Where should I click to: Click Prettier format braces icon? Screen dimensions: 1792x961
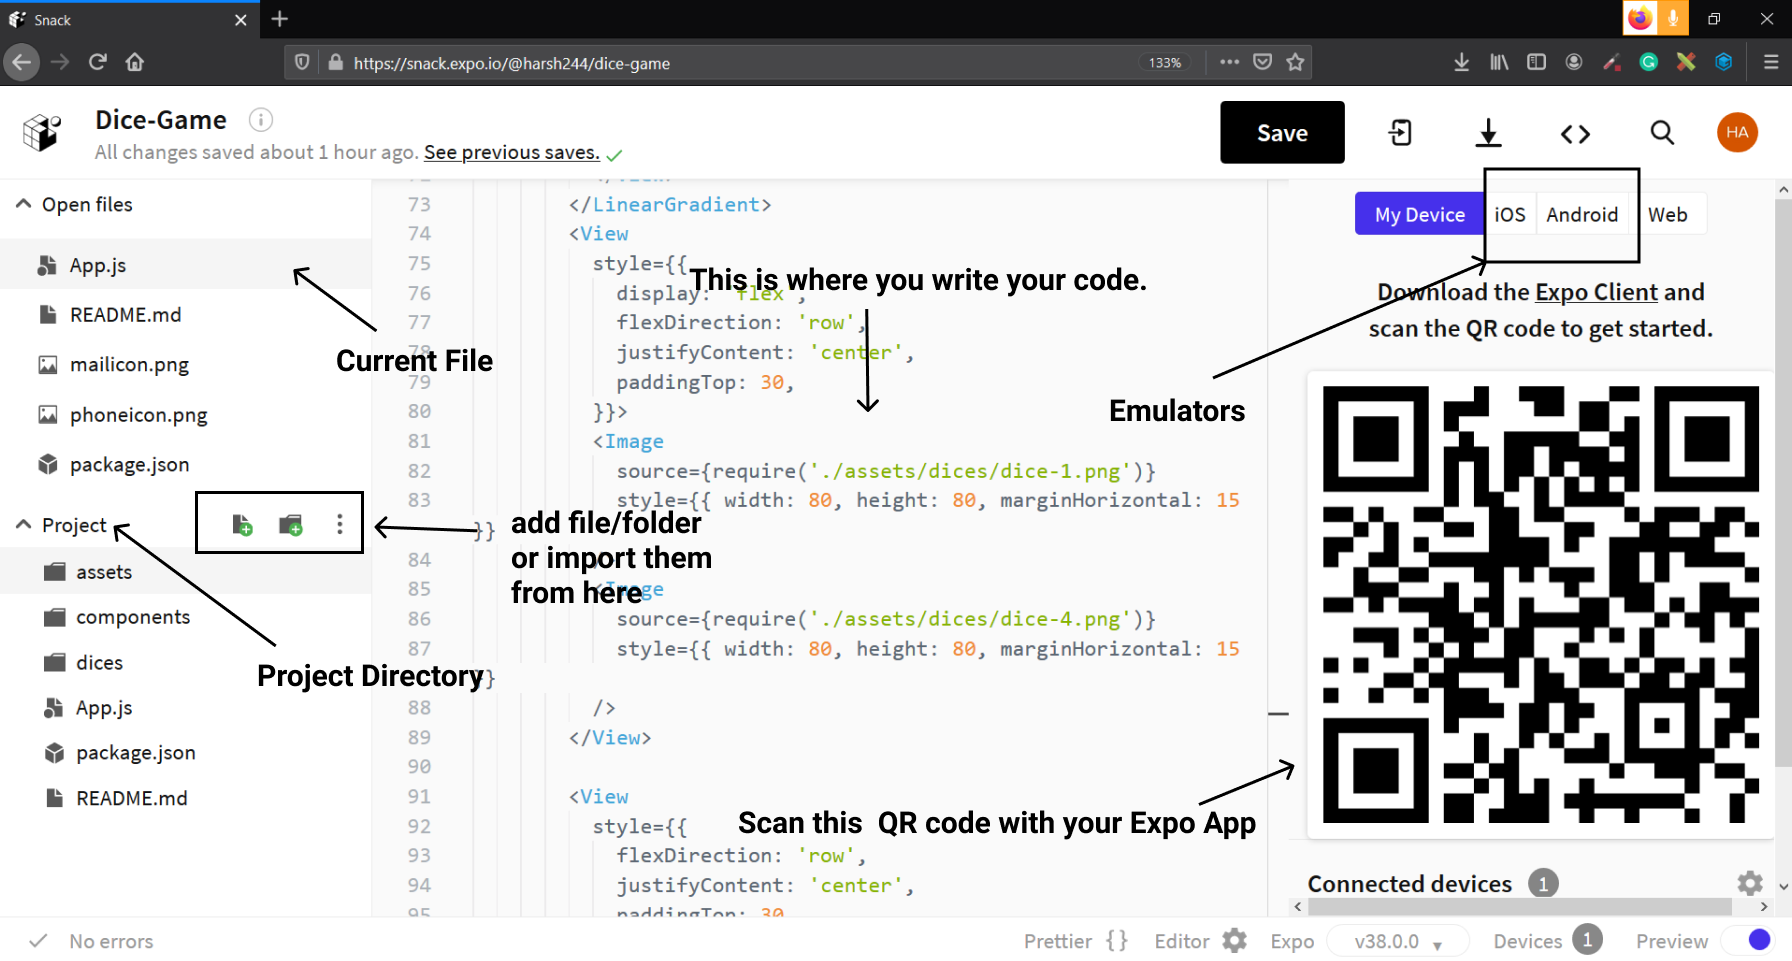(x=1117, y=941)
